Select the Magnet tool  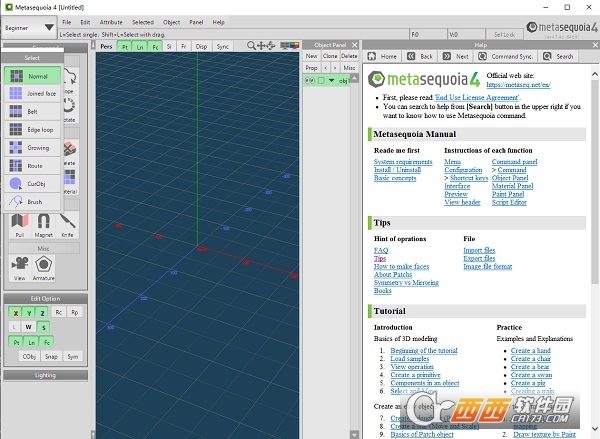click(43, 225)
